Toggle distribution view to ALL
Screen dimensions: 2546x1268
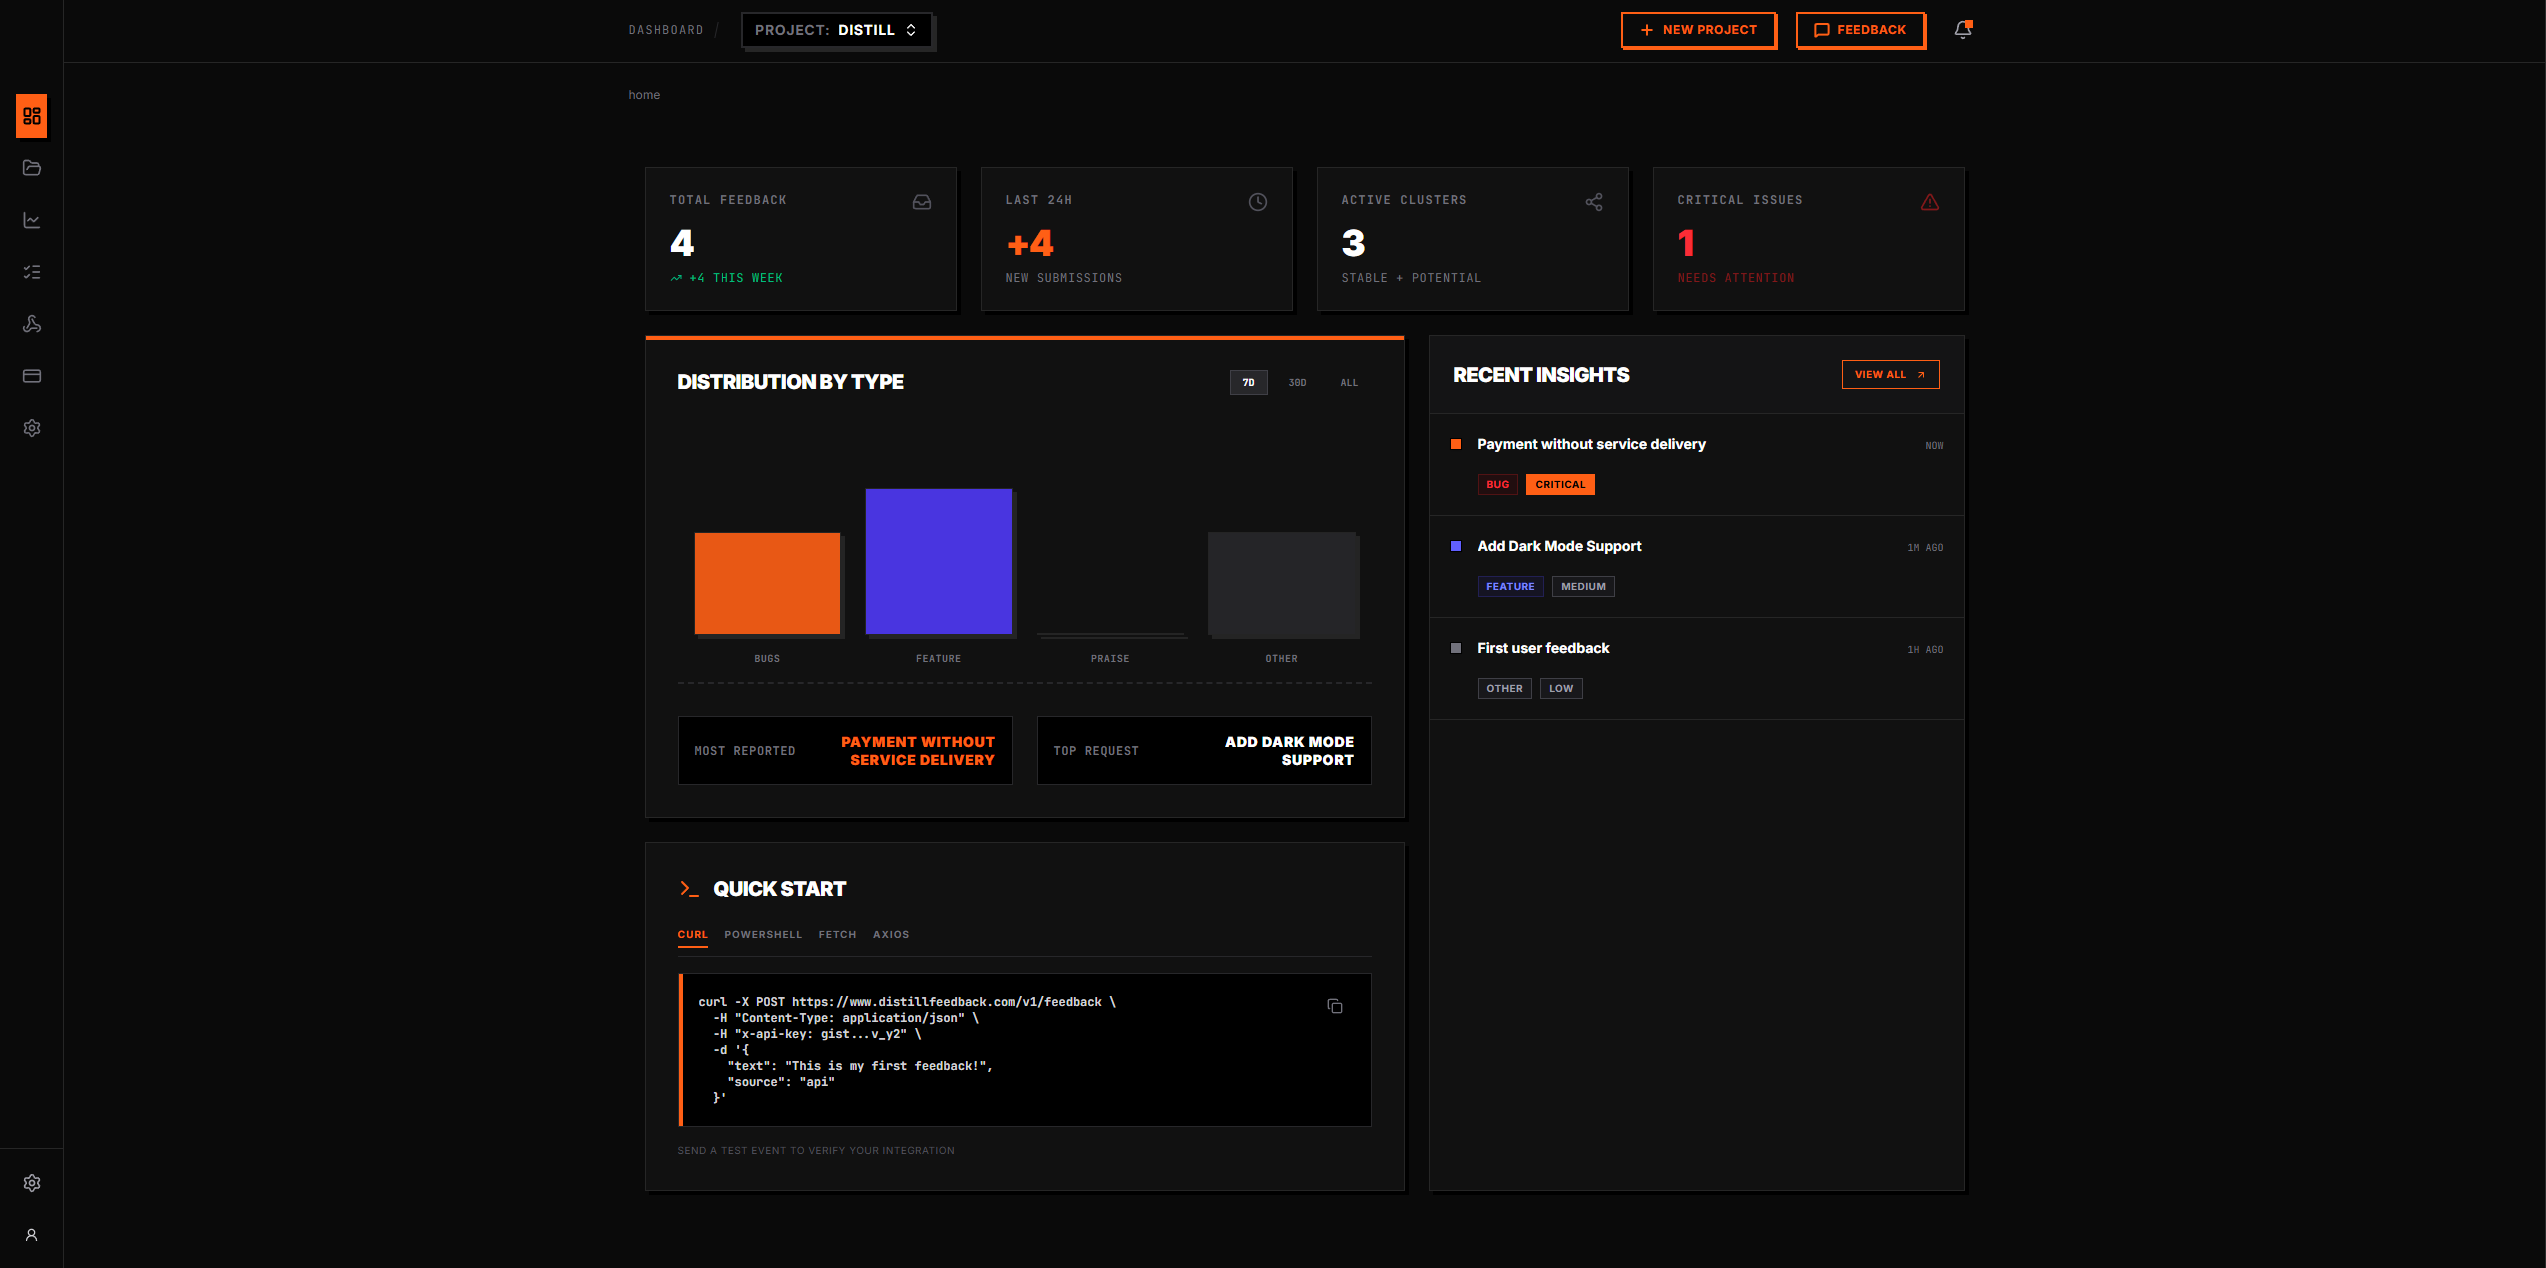pos(1349,382)
